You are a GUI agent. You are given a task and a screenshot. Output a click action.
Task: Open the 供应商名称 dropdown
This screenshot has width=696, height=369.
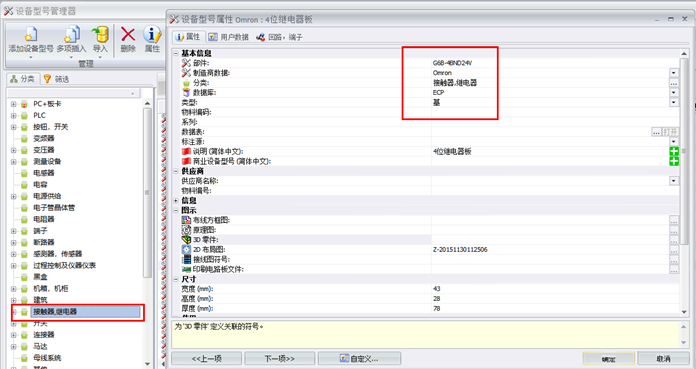[x=674, y=181]
